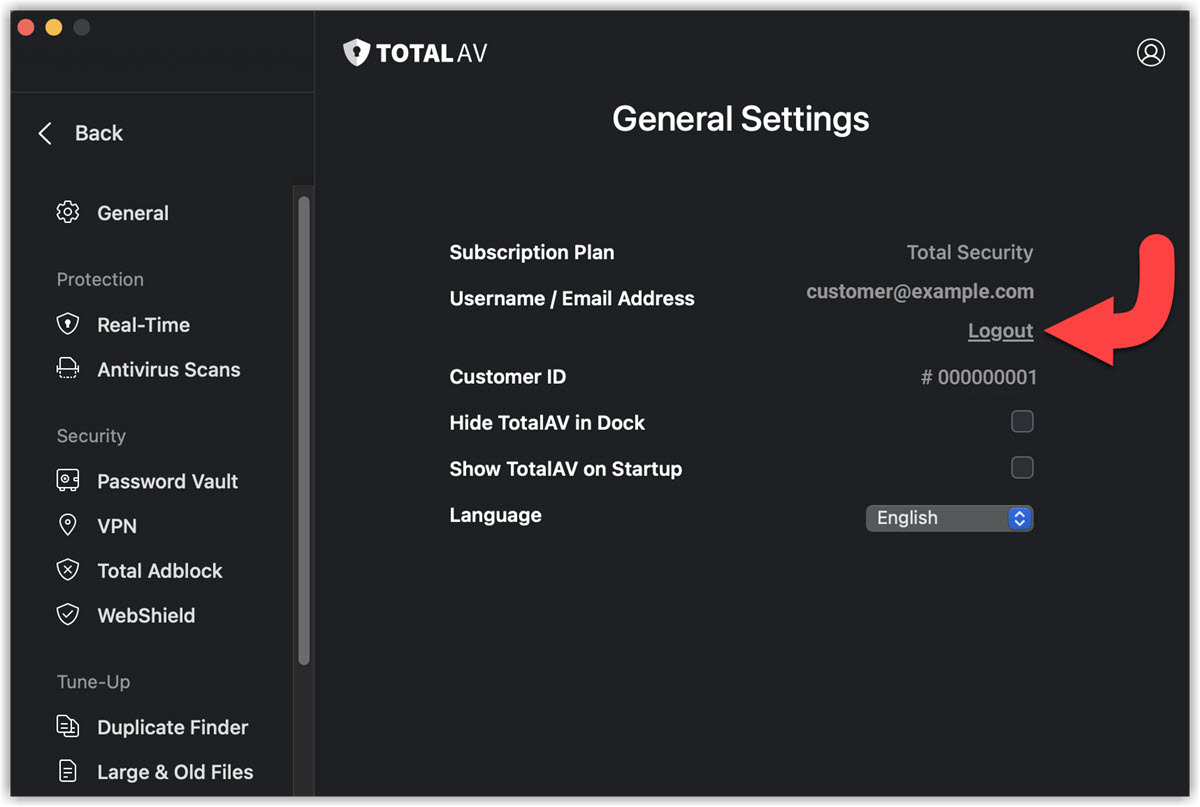Select the Total Adblock shield icon
1200x807 pixels.
(x=68, y=571)
